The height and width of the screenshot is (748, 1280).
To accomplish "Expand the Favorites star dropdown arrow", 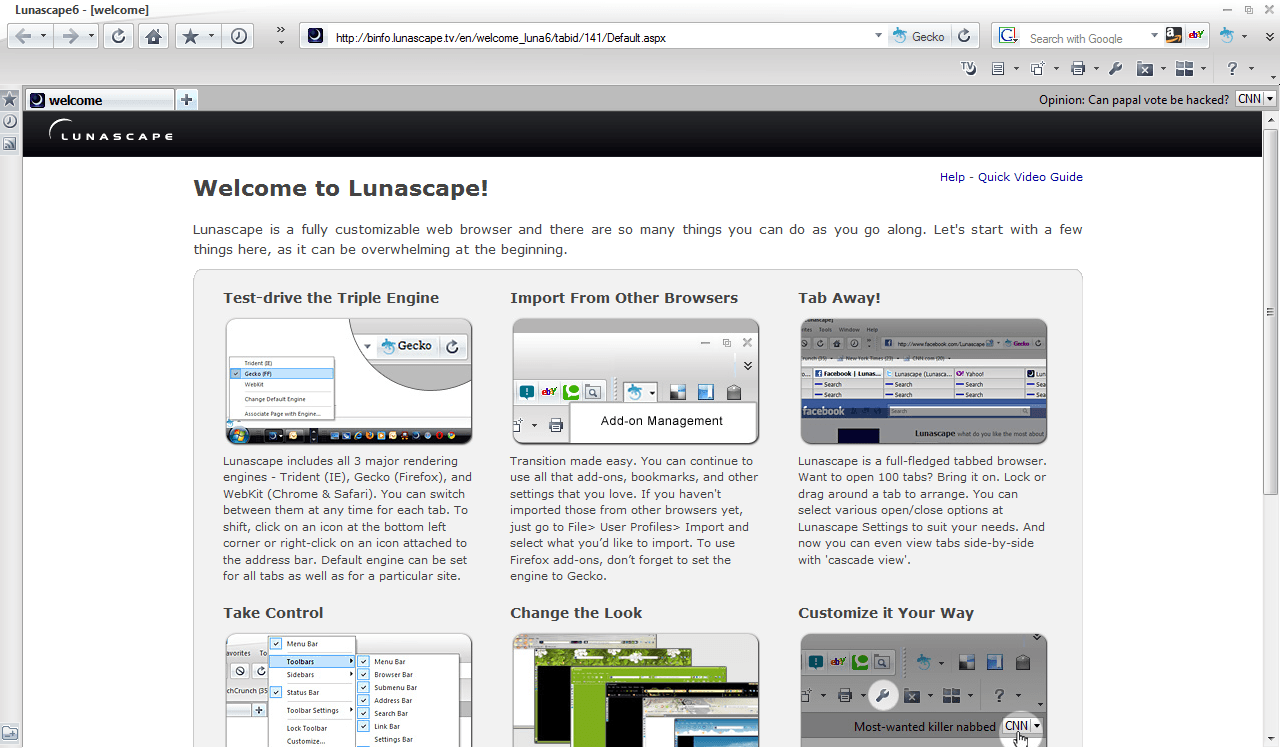I will point(211,36).
